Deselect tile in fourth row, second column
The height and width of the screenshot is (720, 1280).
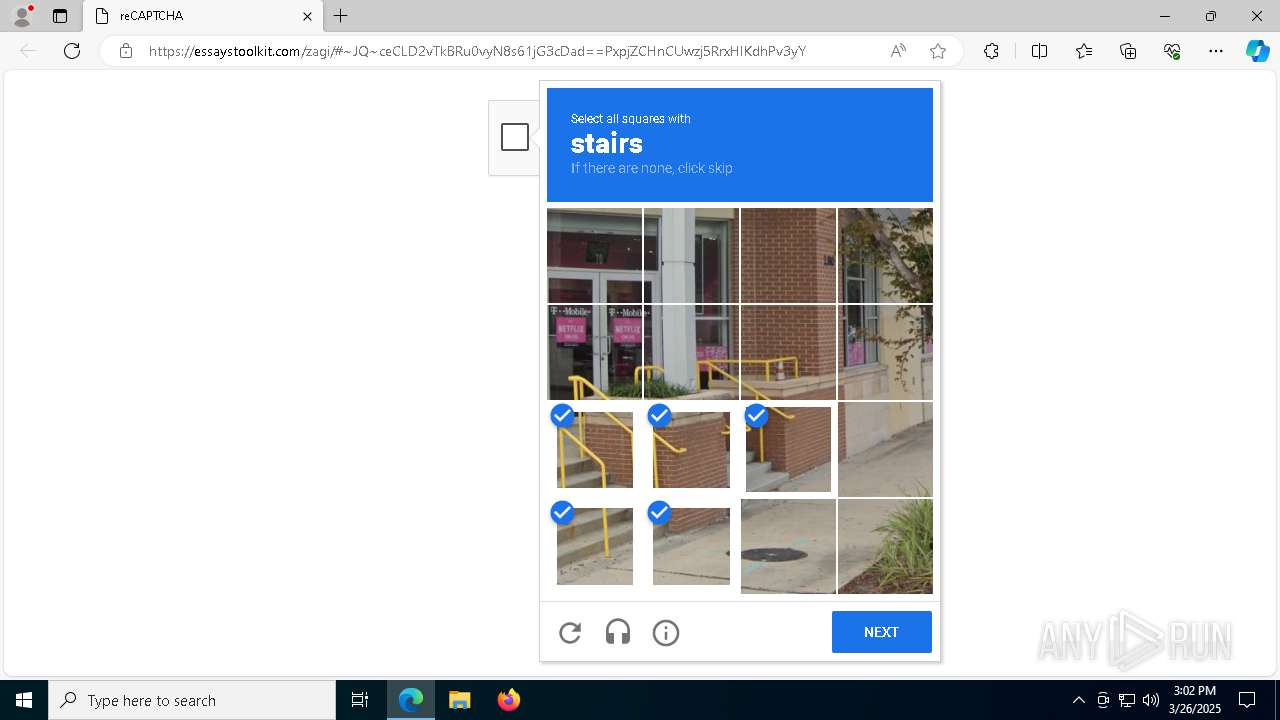click(691, 546)
